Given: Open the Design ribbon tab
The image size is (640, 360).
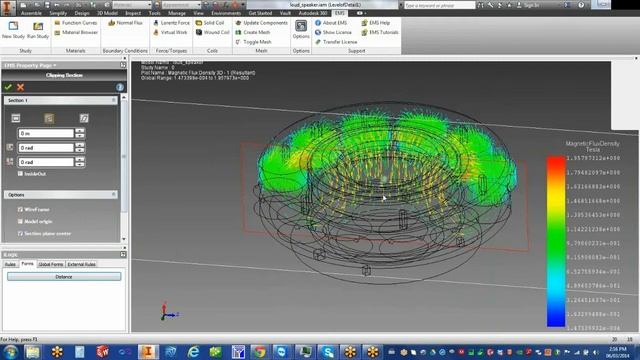Looking at the screenshot, I should [82, 13].
